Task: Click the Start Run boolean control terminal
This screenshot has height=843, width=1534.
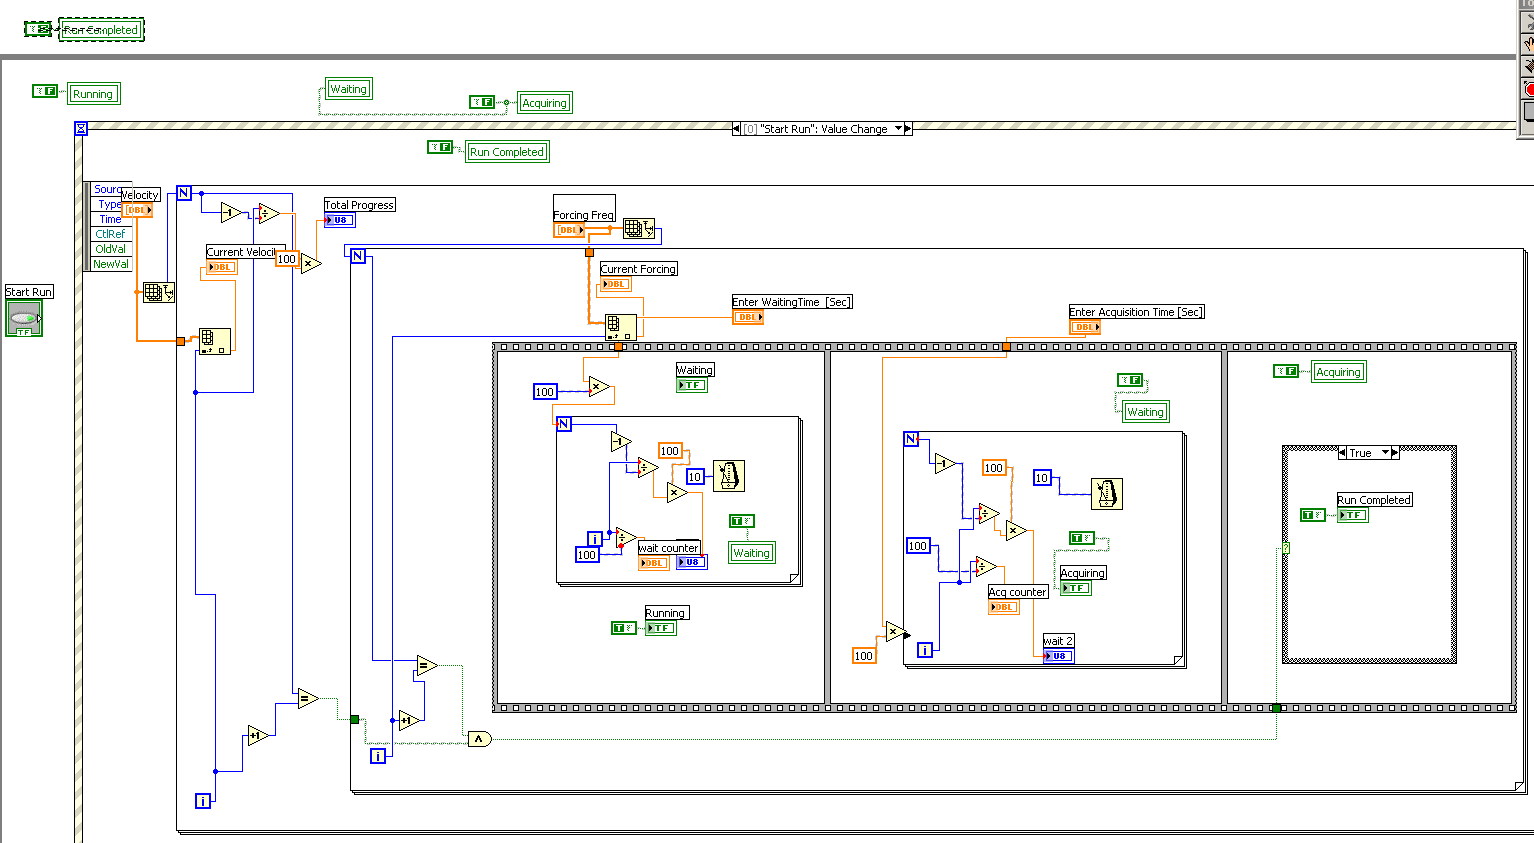Action: click(x=24, y=320)
